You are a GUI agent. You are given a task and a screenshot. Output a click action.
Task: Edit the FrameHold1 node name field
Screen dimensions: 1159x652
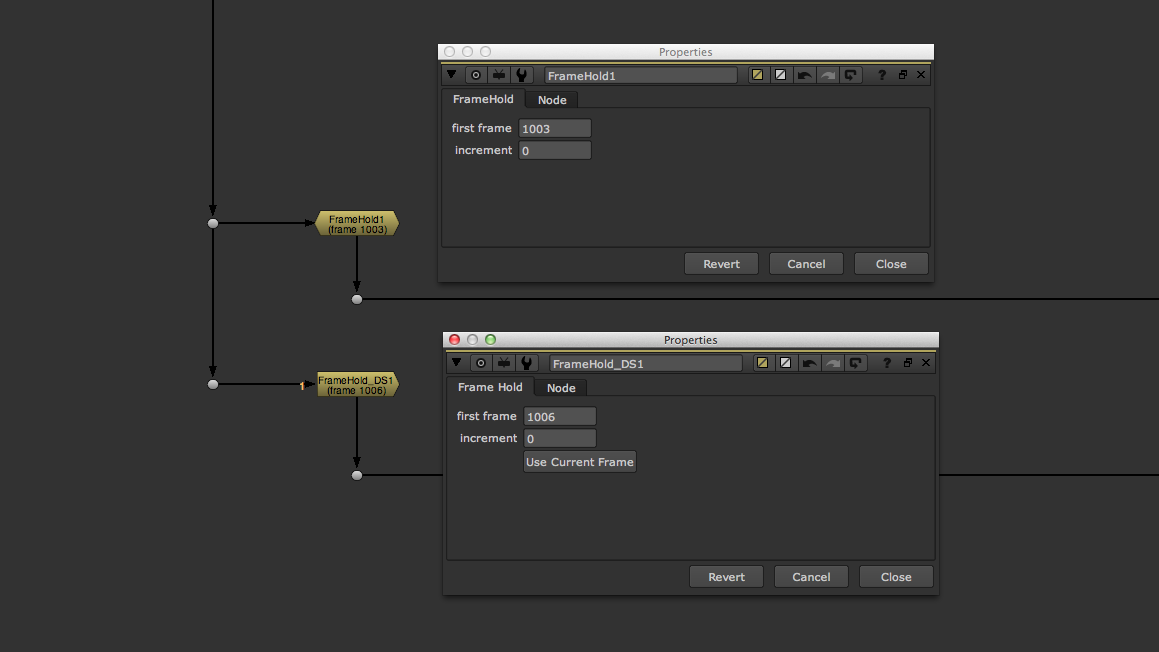[x=641, y=75]
